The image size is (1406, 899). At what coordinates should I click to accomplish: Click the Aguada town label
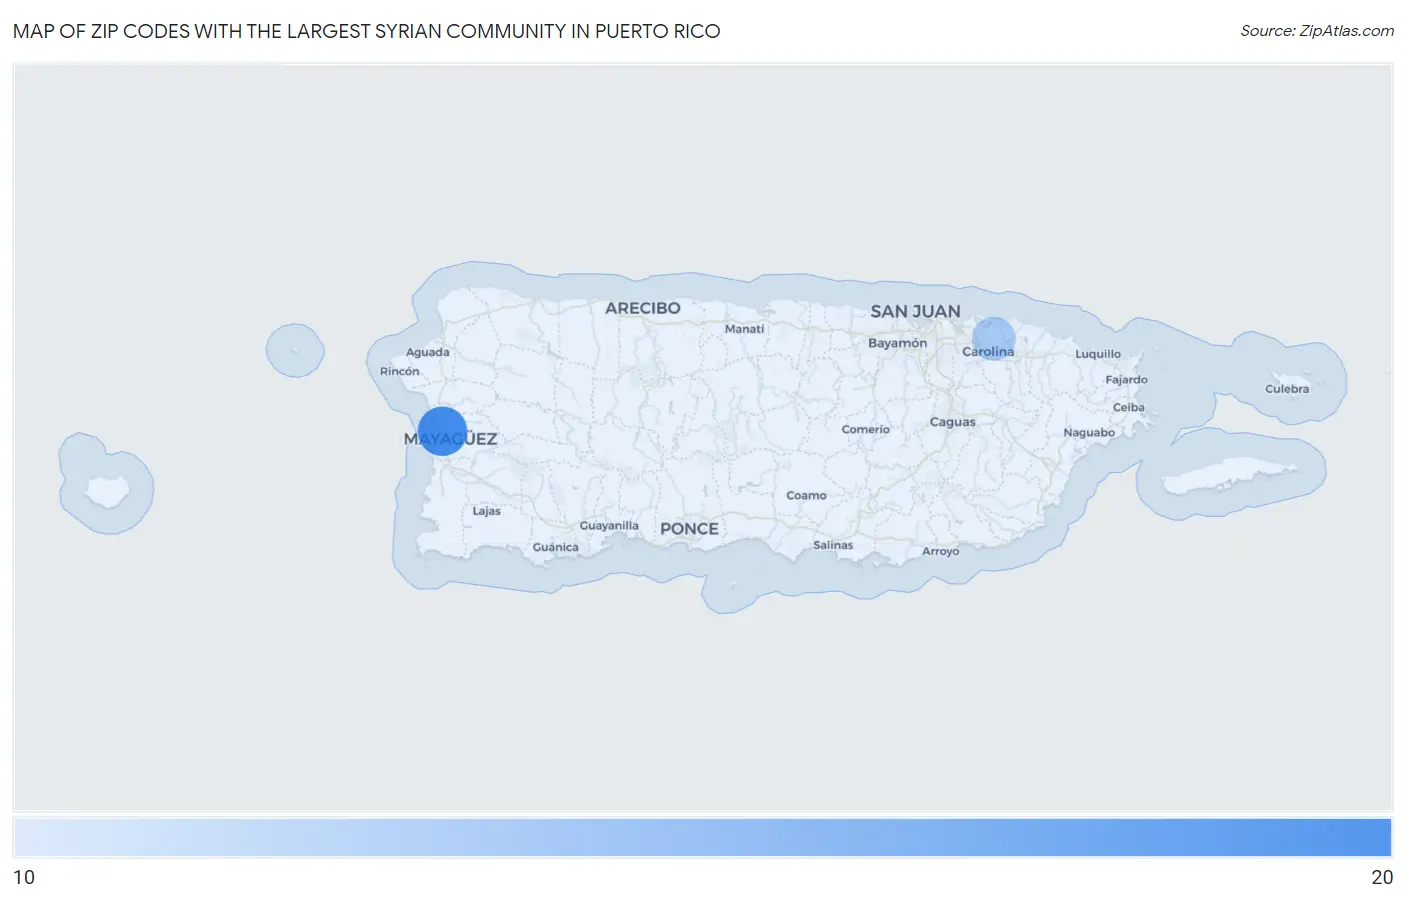pyautogui.click(x=427, y=352)
